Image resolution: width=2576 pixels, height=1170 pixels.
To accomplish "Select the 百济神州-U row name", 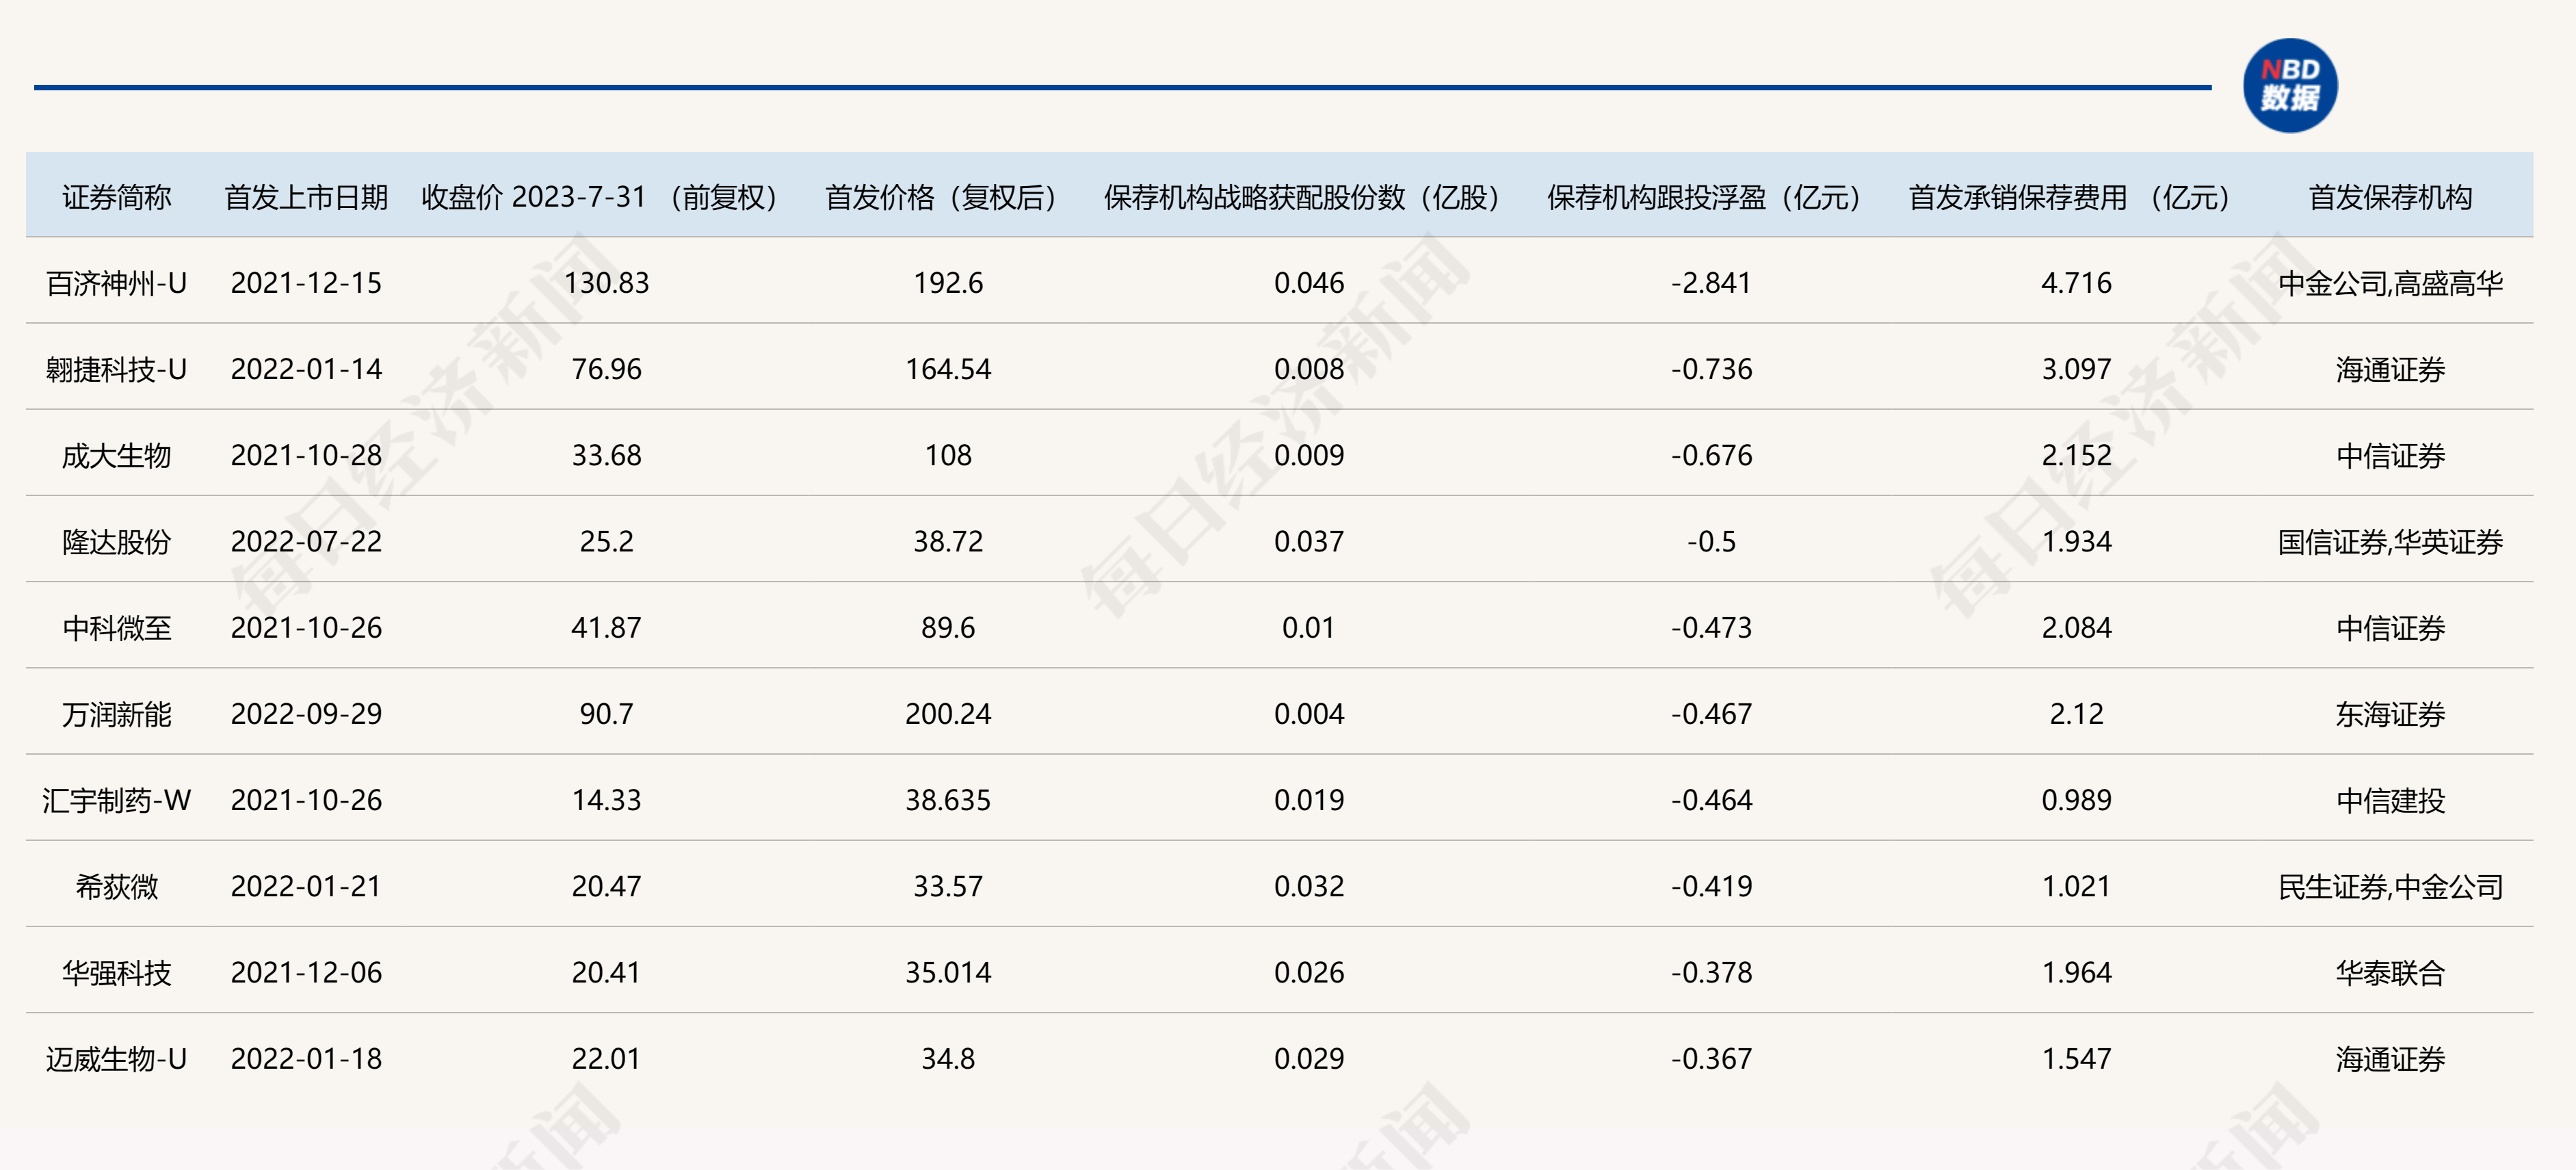I will click(117, 283).
